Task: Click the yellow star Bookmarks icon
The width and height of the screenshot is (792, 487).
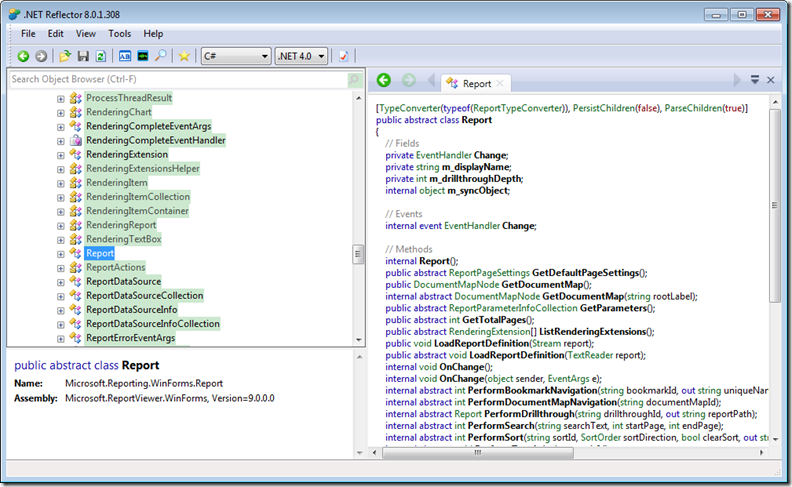Action: [184, 56]
